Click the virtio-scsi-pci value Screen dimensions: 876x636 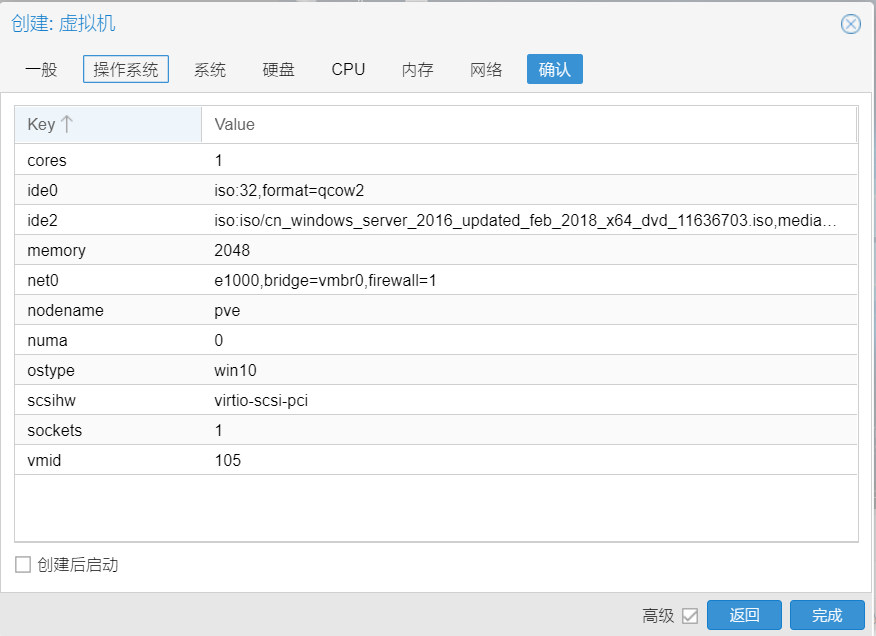[261, 401]
